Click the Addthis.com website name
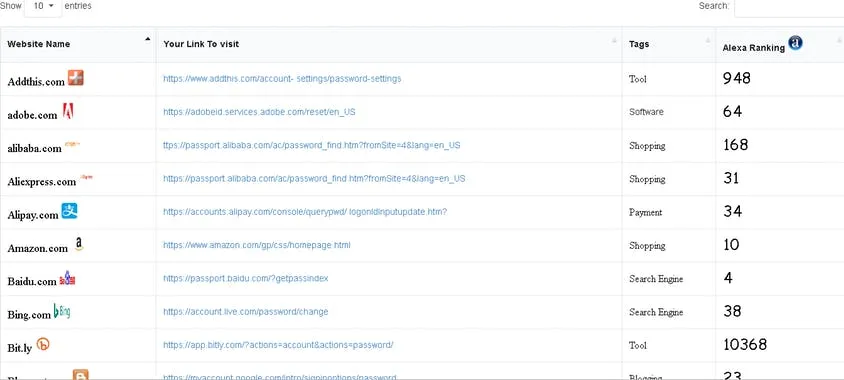The height and width of the screenshot is (380, 844). coord(36,82)
